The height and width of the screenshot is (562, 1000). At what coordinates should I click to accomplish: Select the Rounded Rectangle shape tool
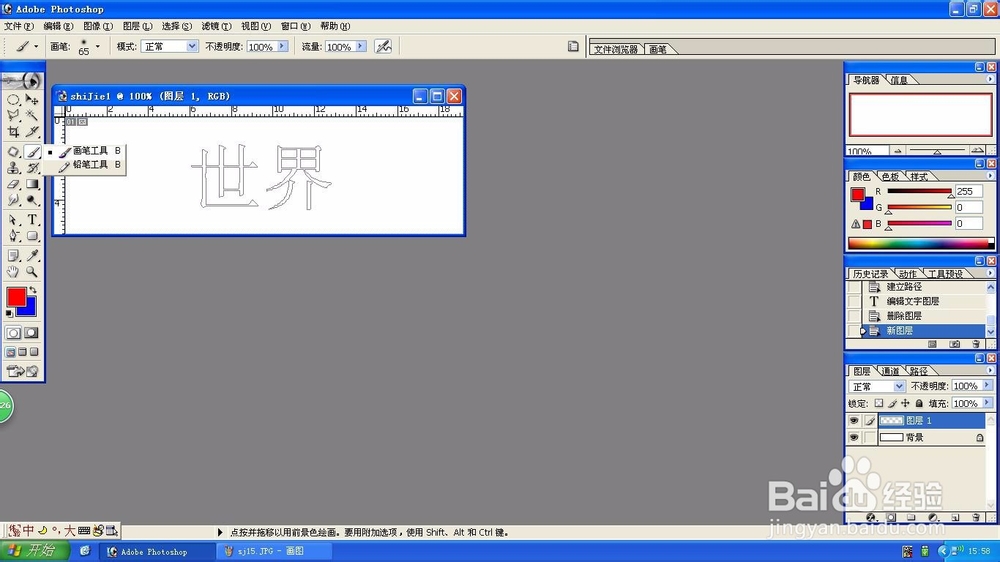click(32, 236)
